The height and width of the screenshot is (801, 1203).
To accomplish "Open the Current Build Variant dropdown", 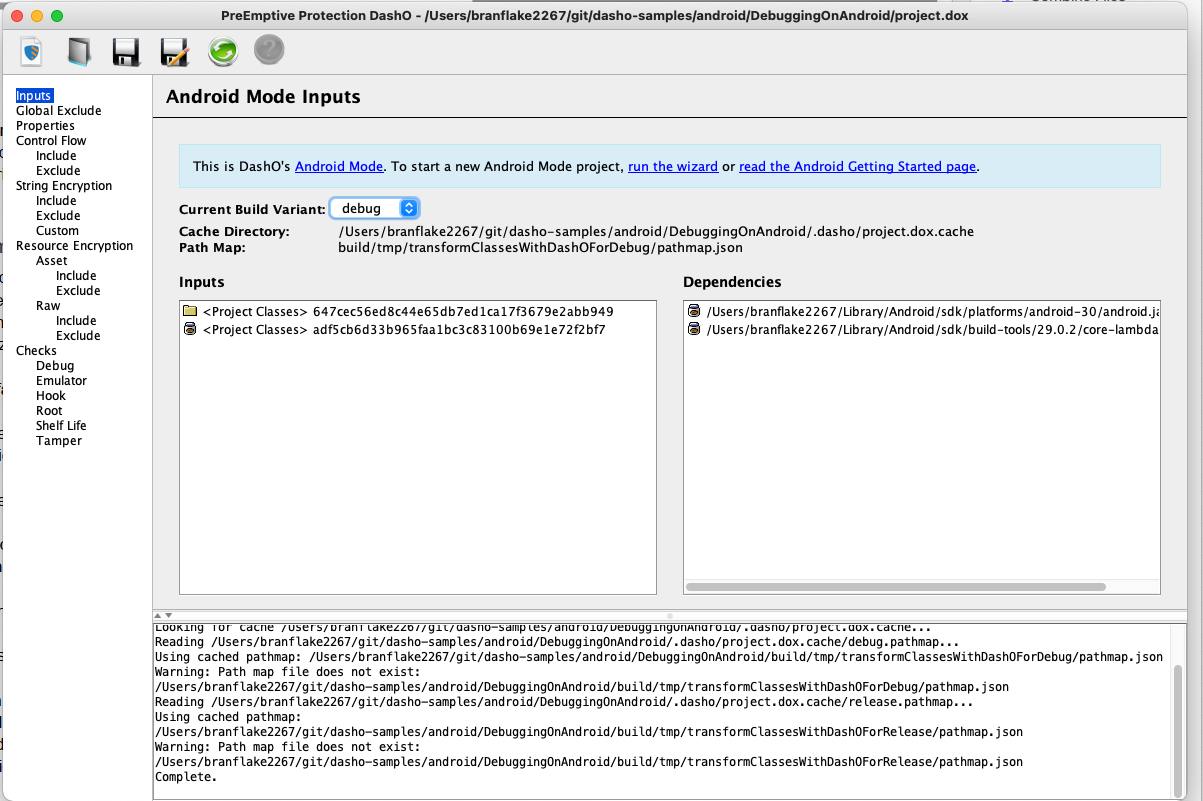I will (375, 208).
